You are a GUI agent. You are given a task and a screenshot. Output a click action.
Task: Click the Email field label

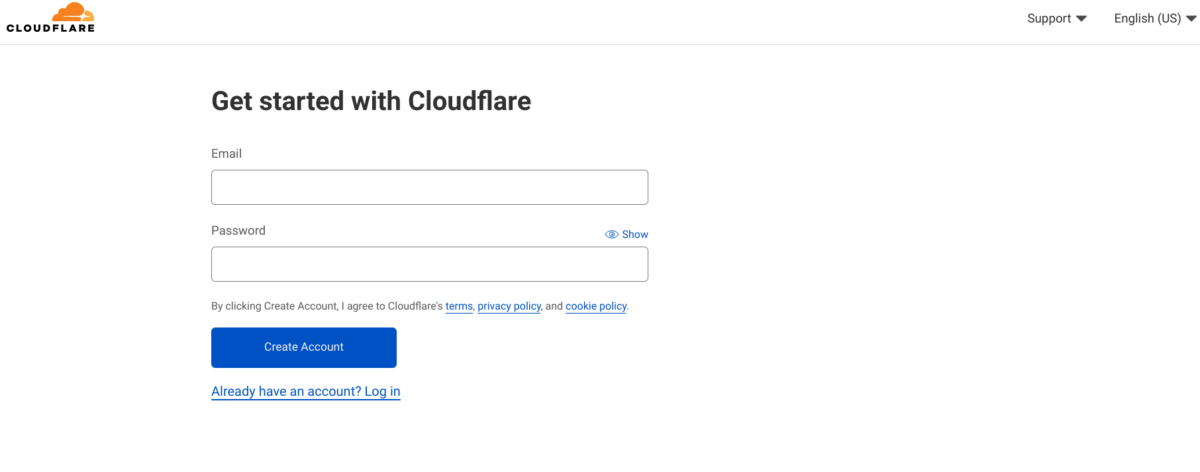(x=226, y=154)
